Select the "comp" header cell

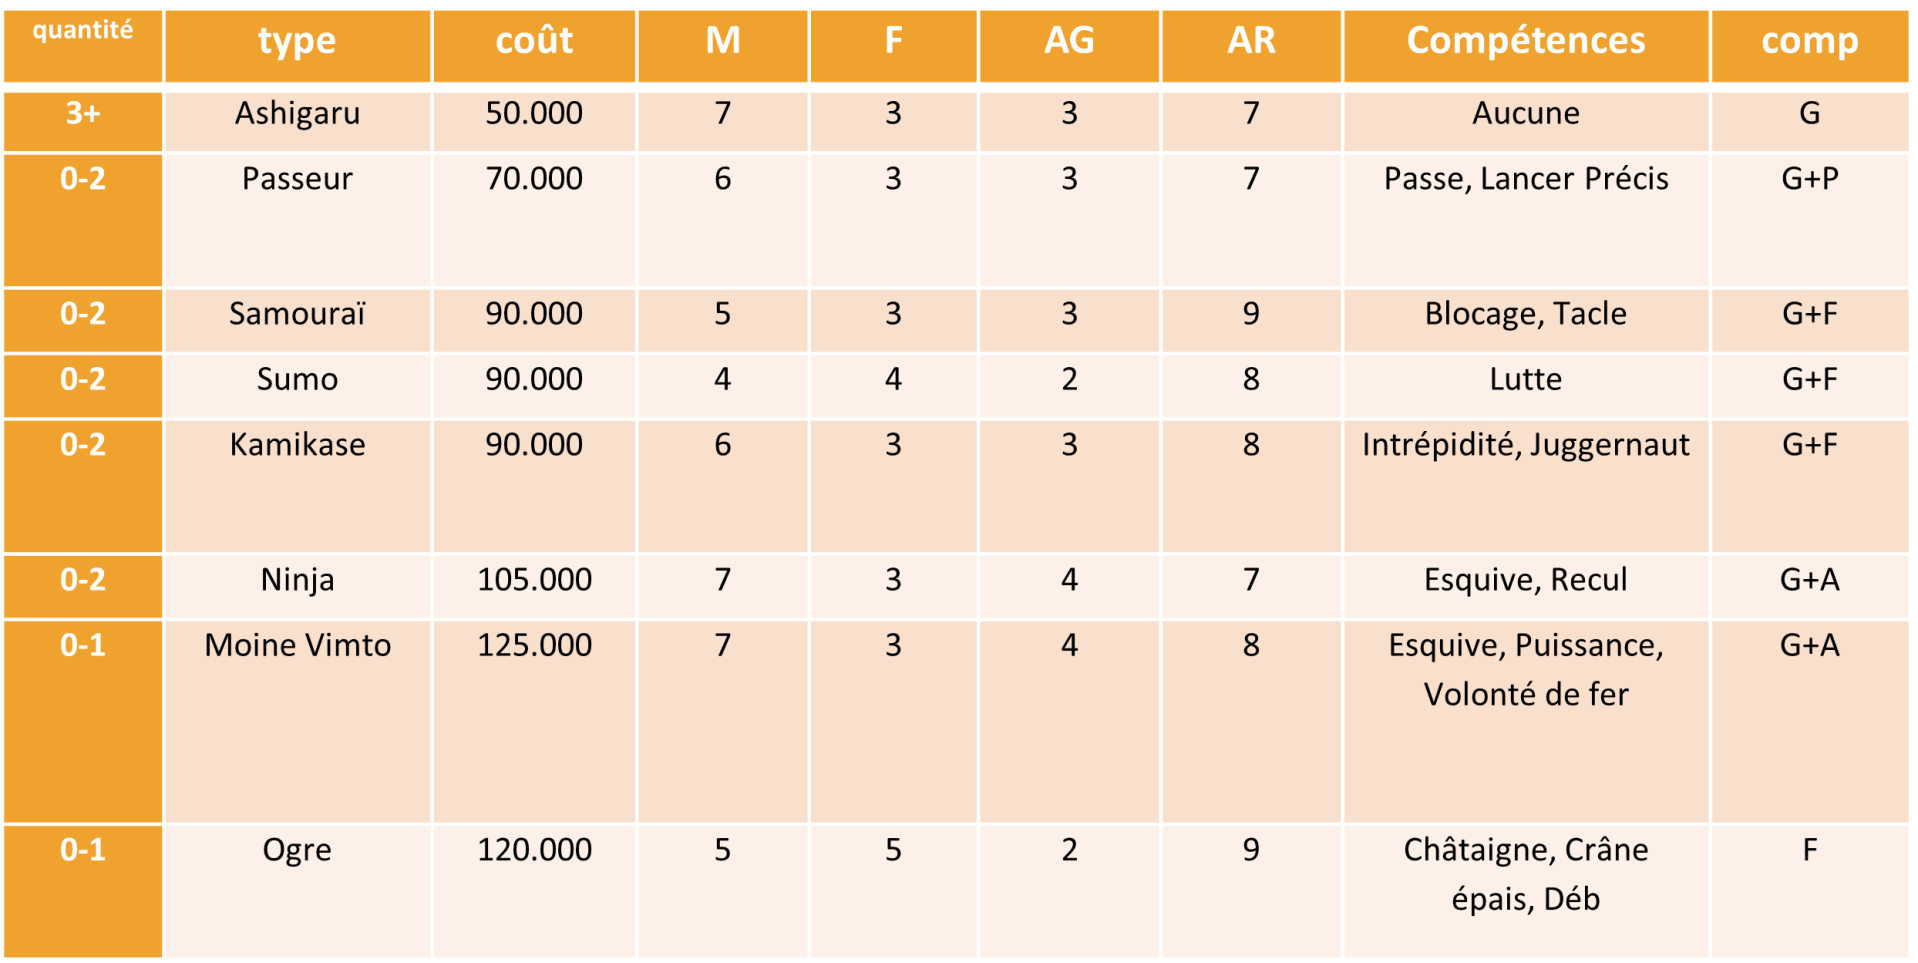point(1809,41)
